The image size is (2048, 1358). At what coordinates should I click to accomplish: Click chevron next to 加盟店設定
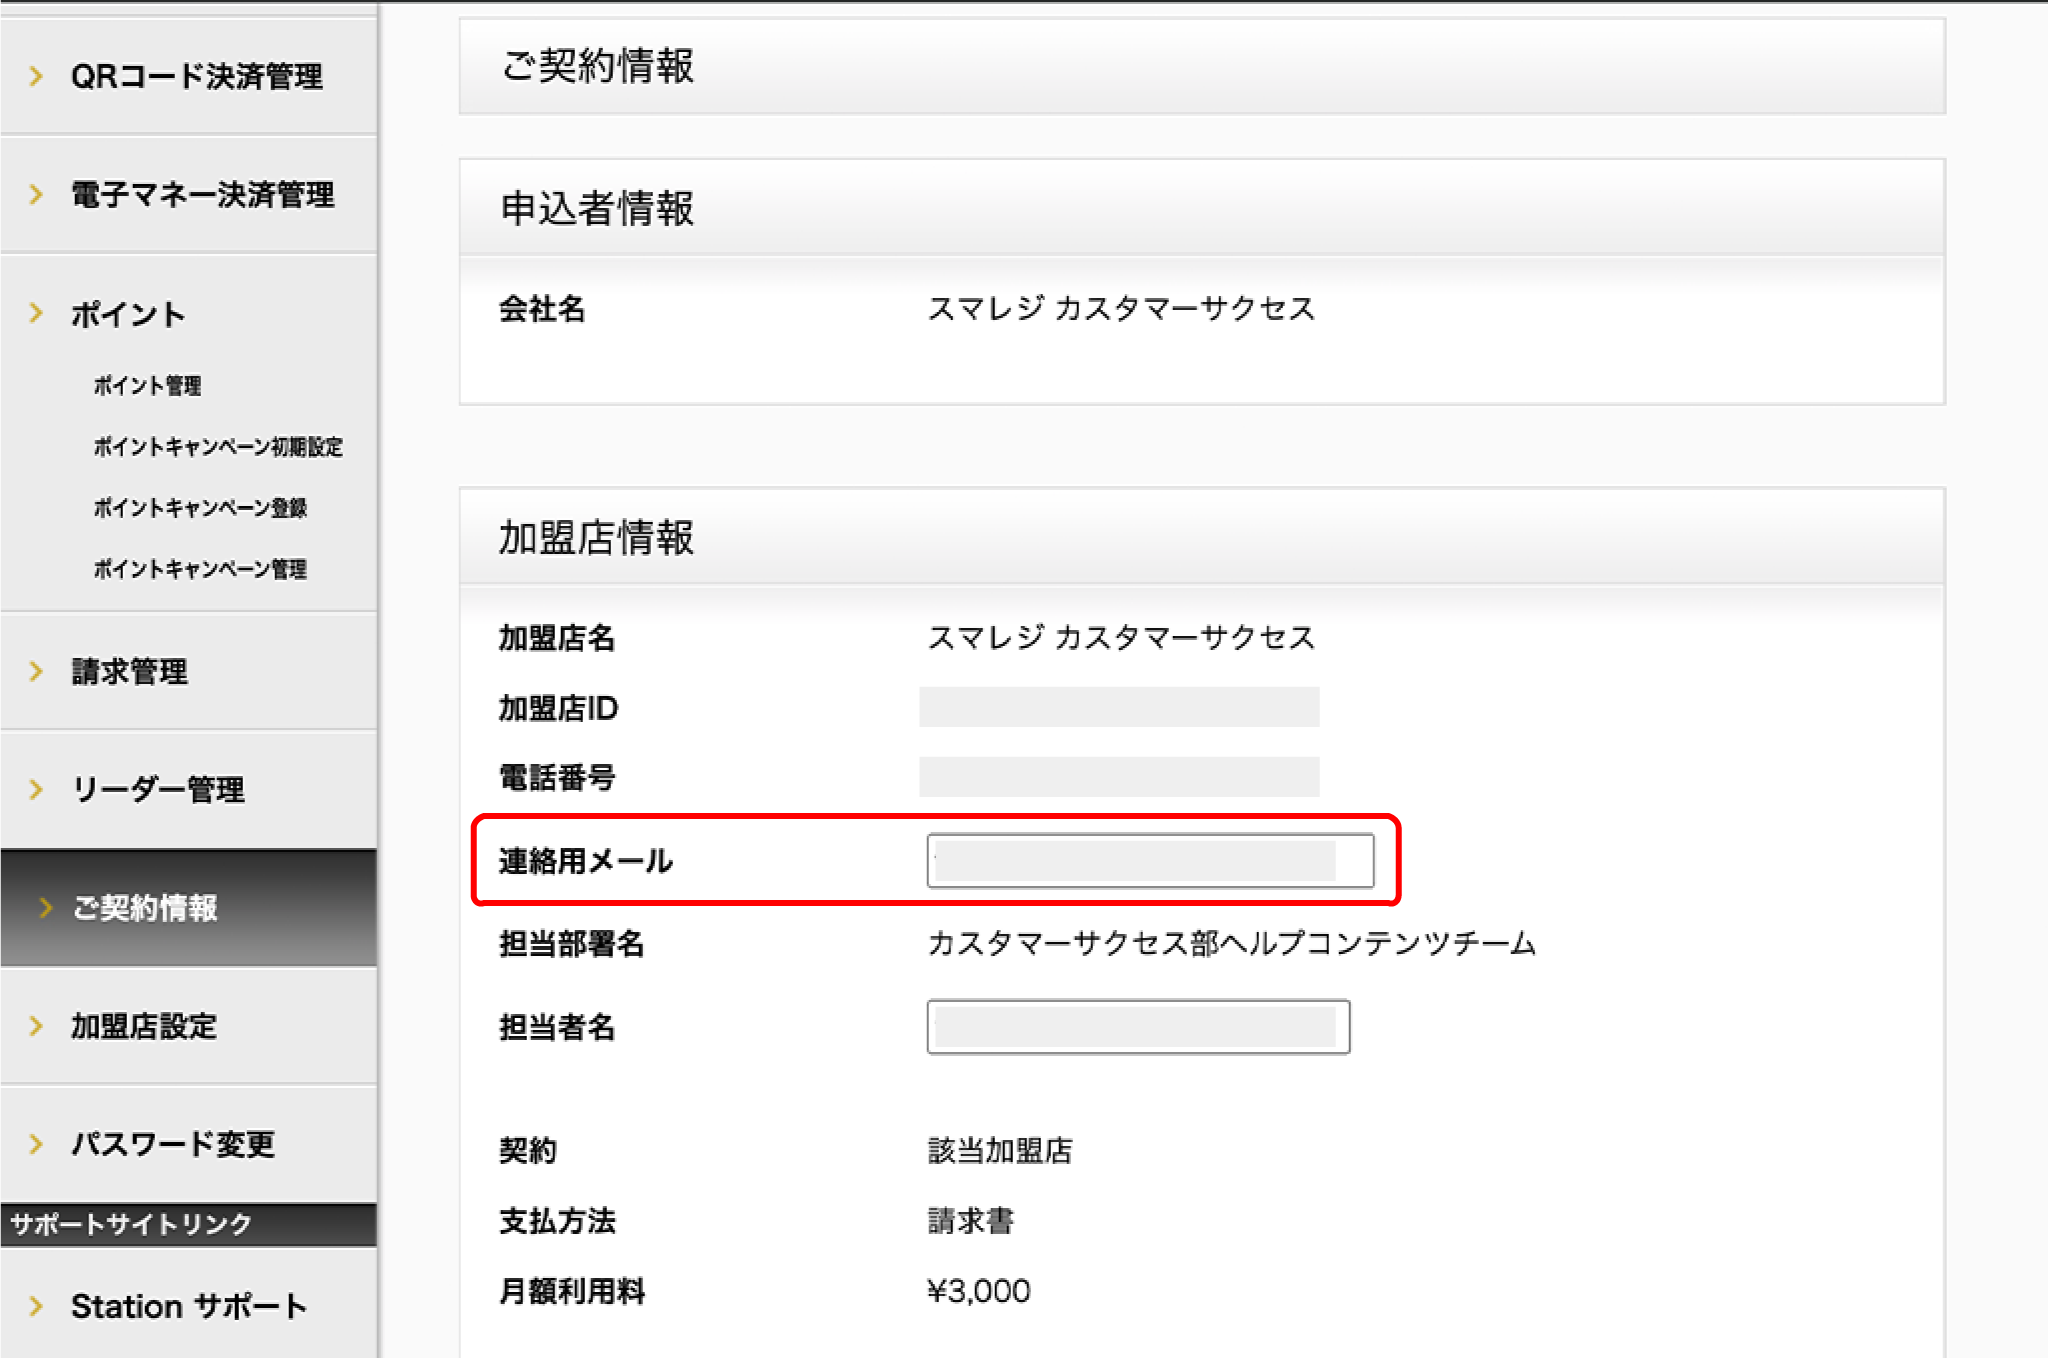point(36,1026)
